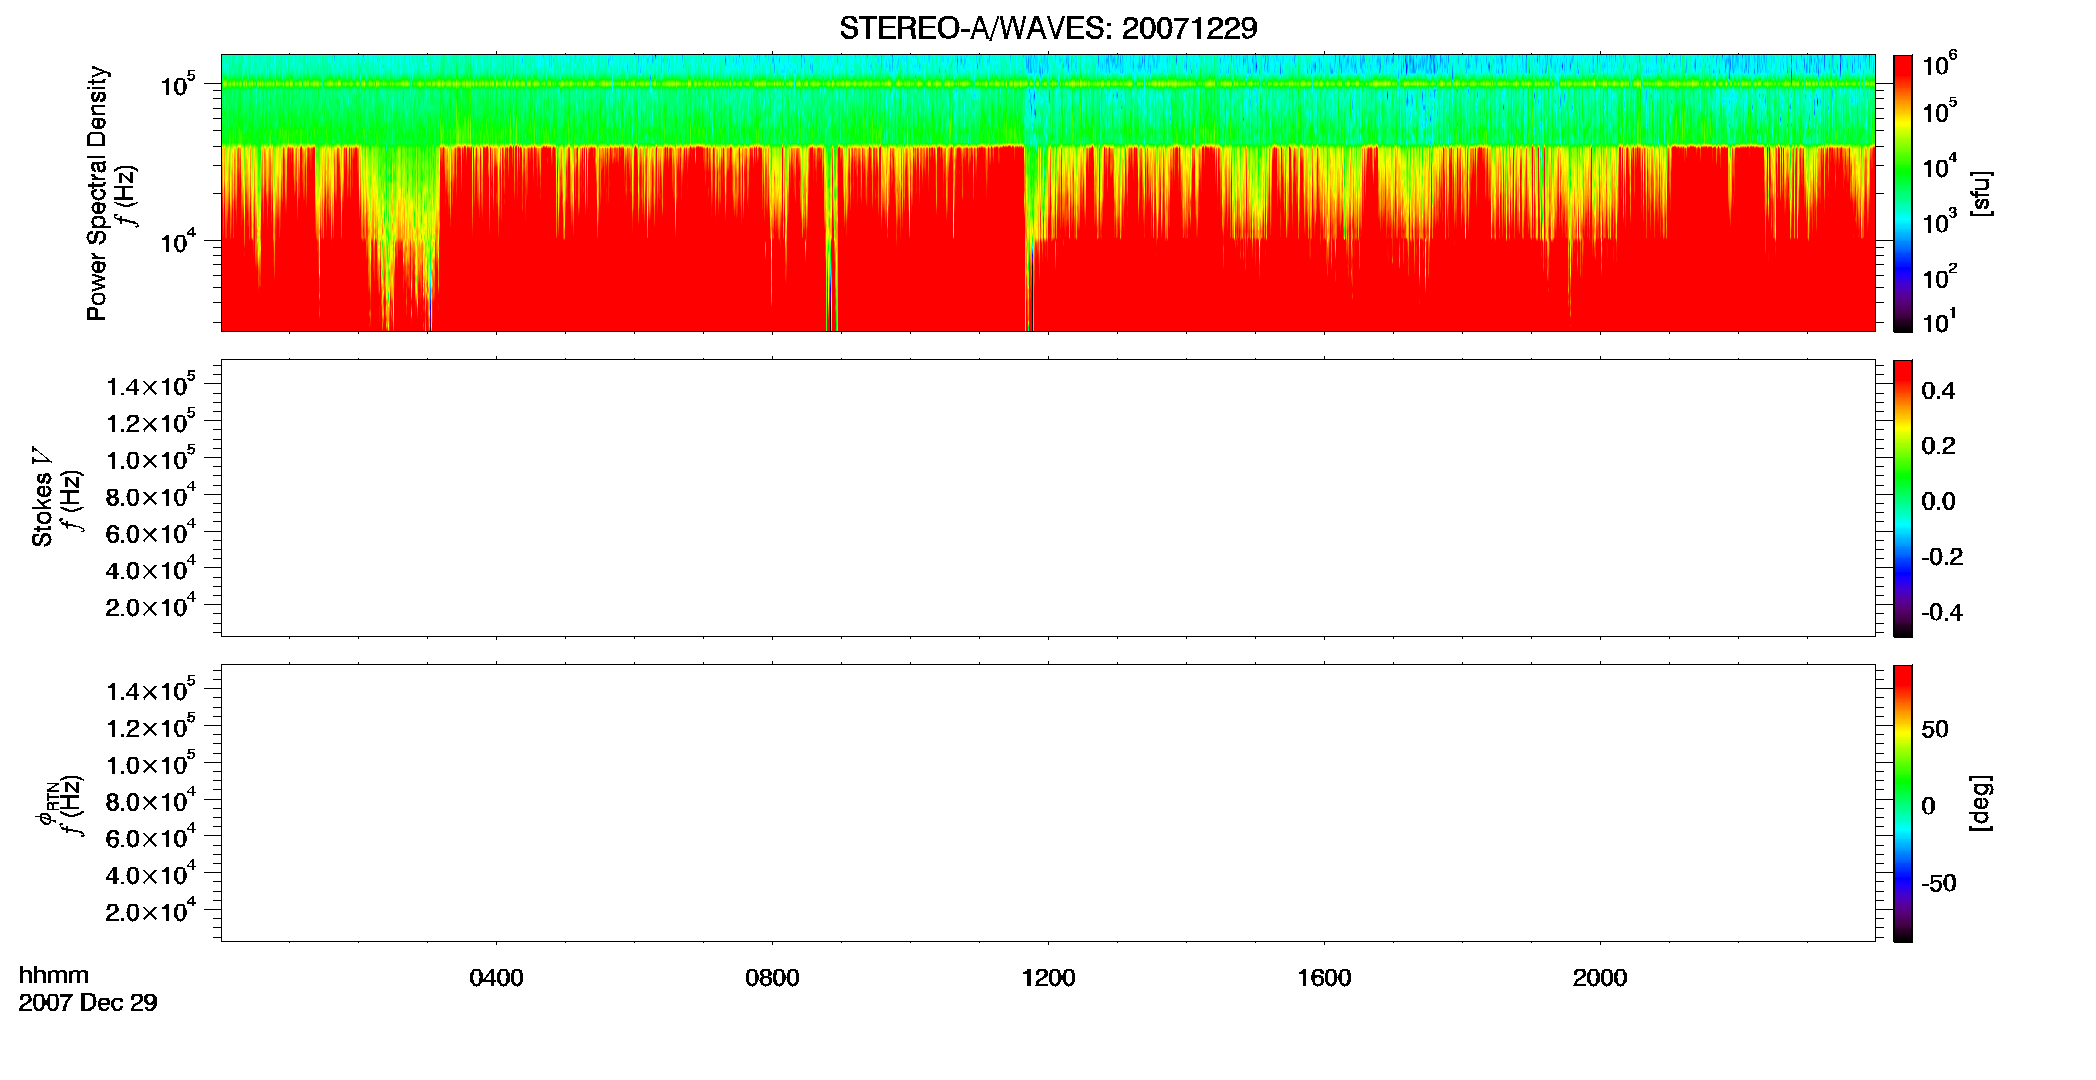Select the 0400 time tick label
Viewport: 2096px width, 1080px height.
[496, 978]
